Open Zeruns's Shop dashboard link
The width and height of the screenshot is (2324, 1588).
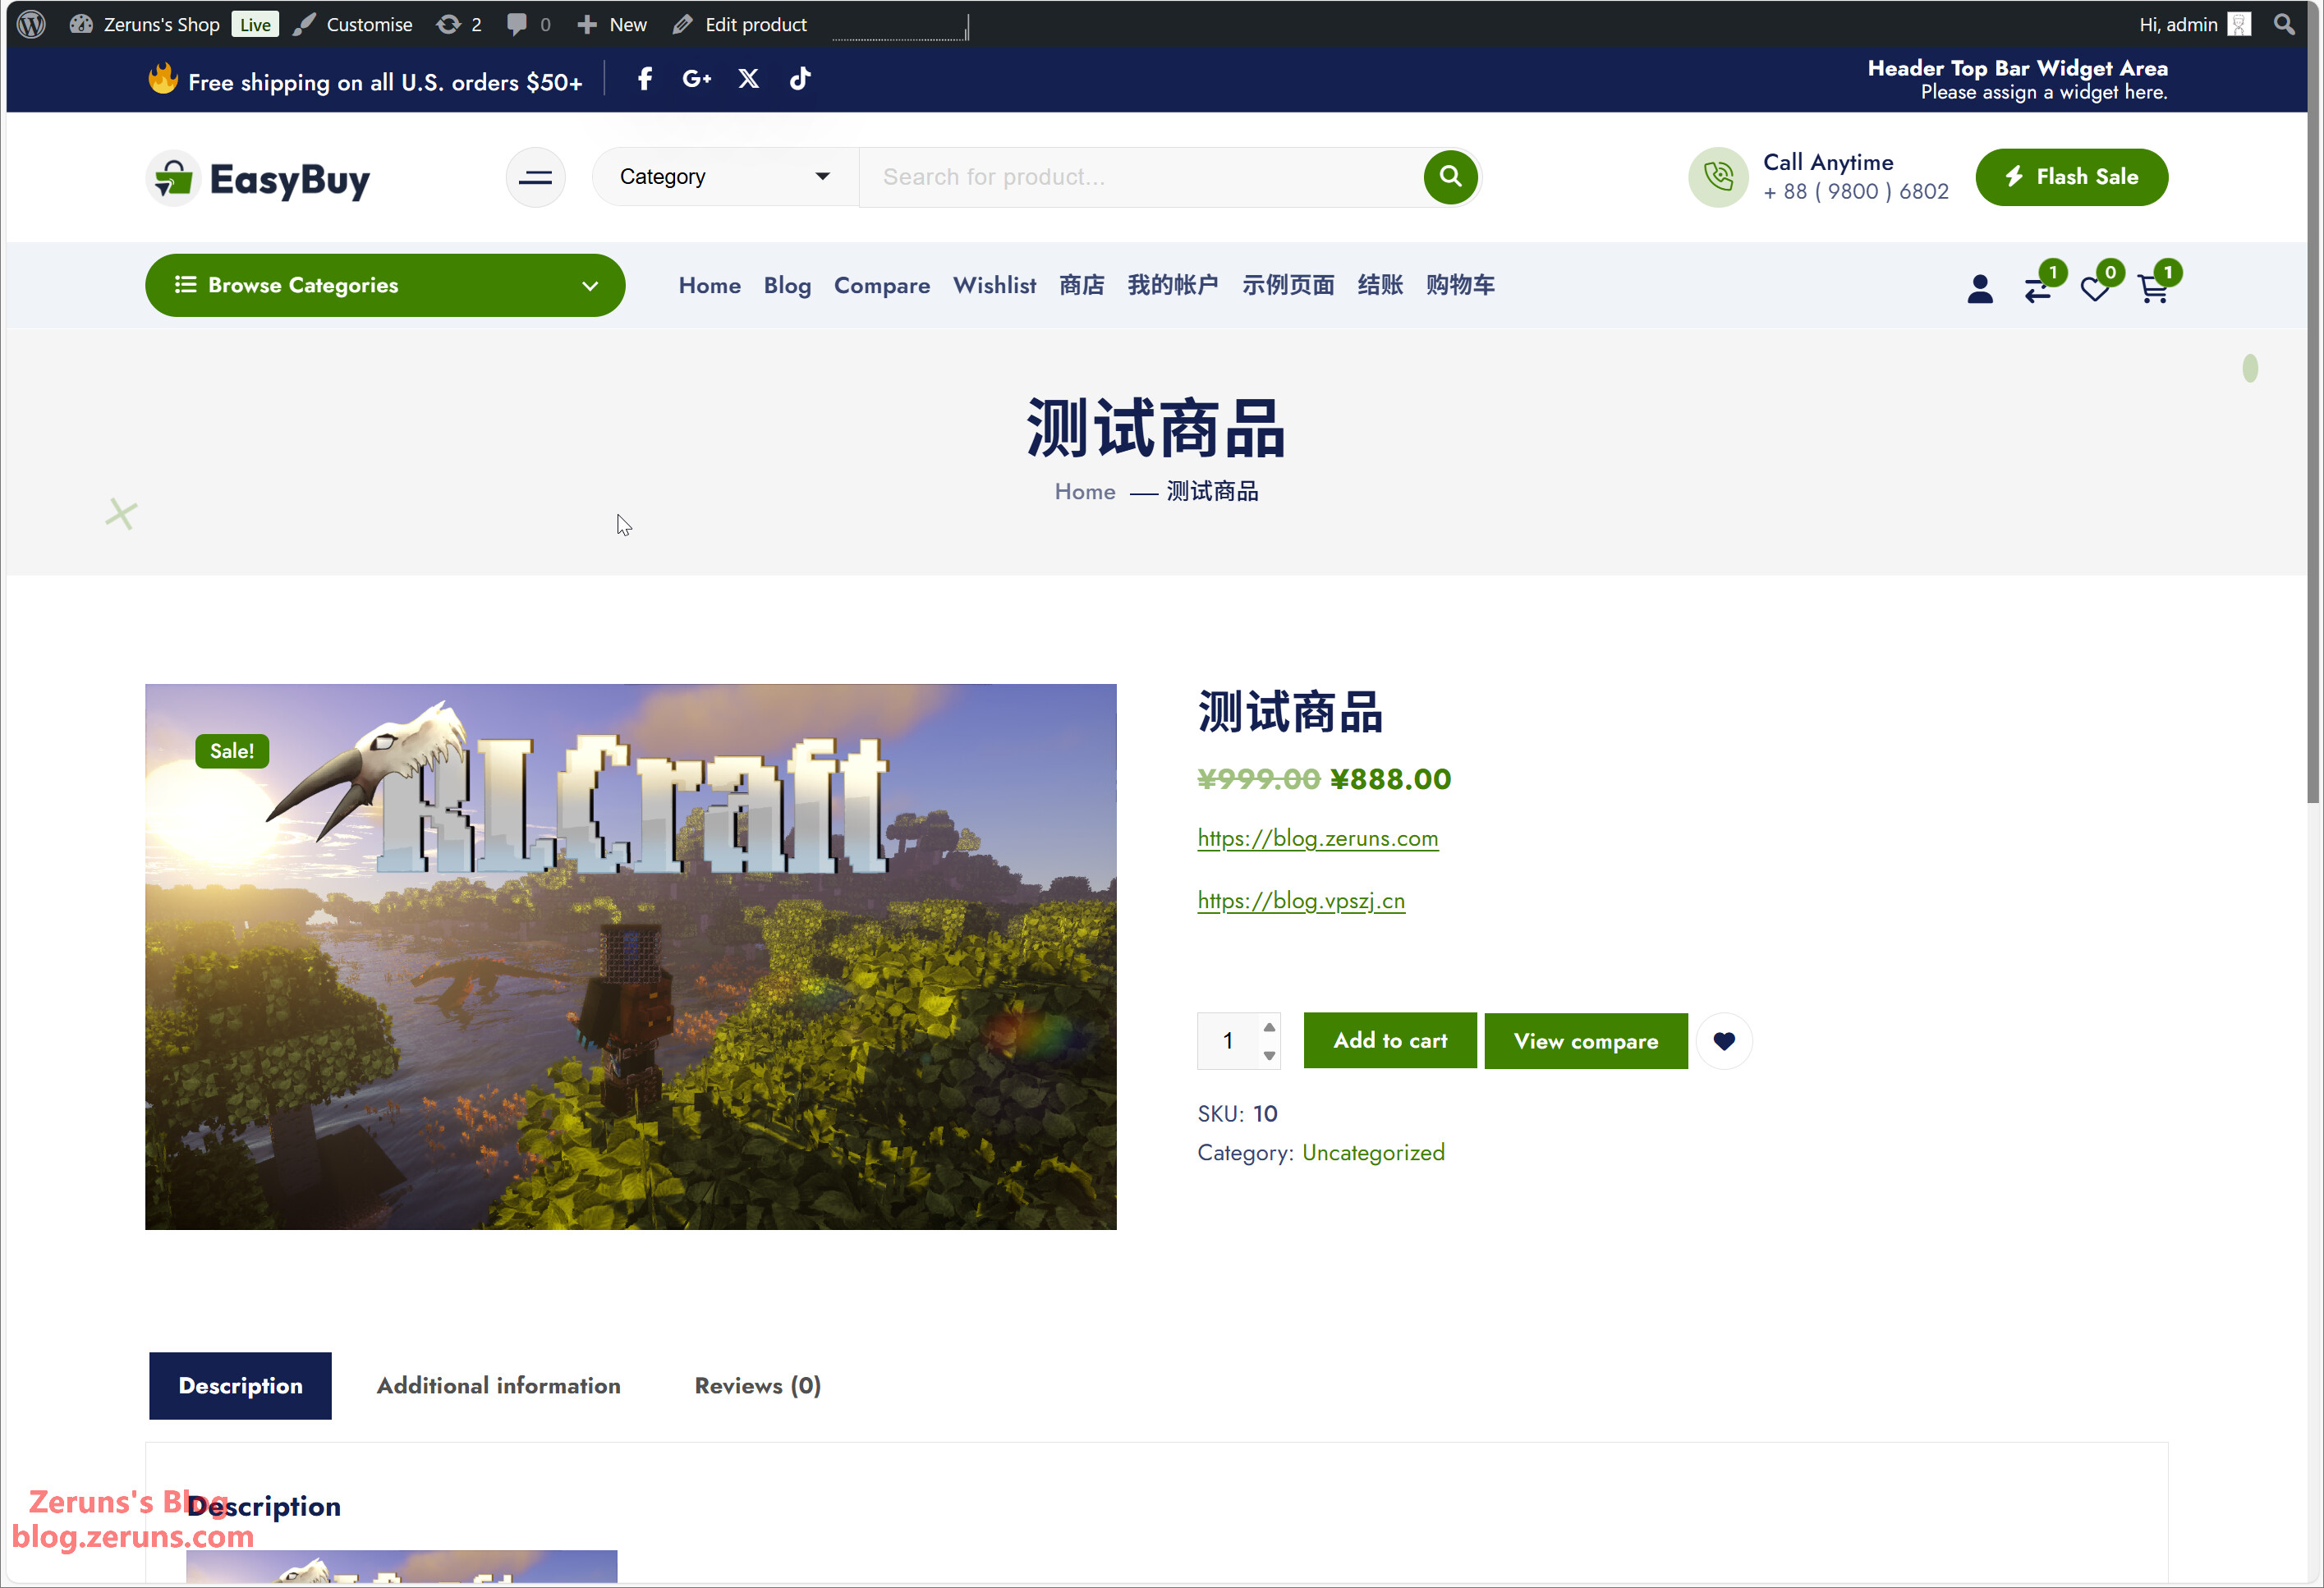[x=144, y=24]
